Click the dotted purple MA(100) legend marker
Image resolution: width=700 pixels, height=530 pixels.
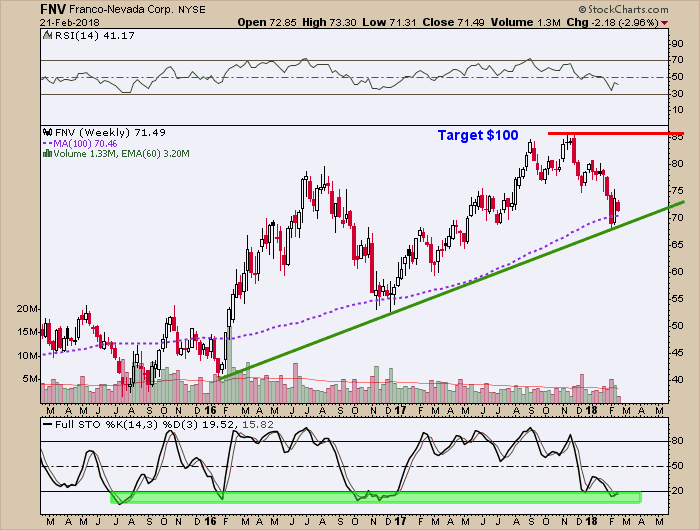click(47, 144)
